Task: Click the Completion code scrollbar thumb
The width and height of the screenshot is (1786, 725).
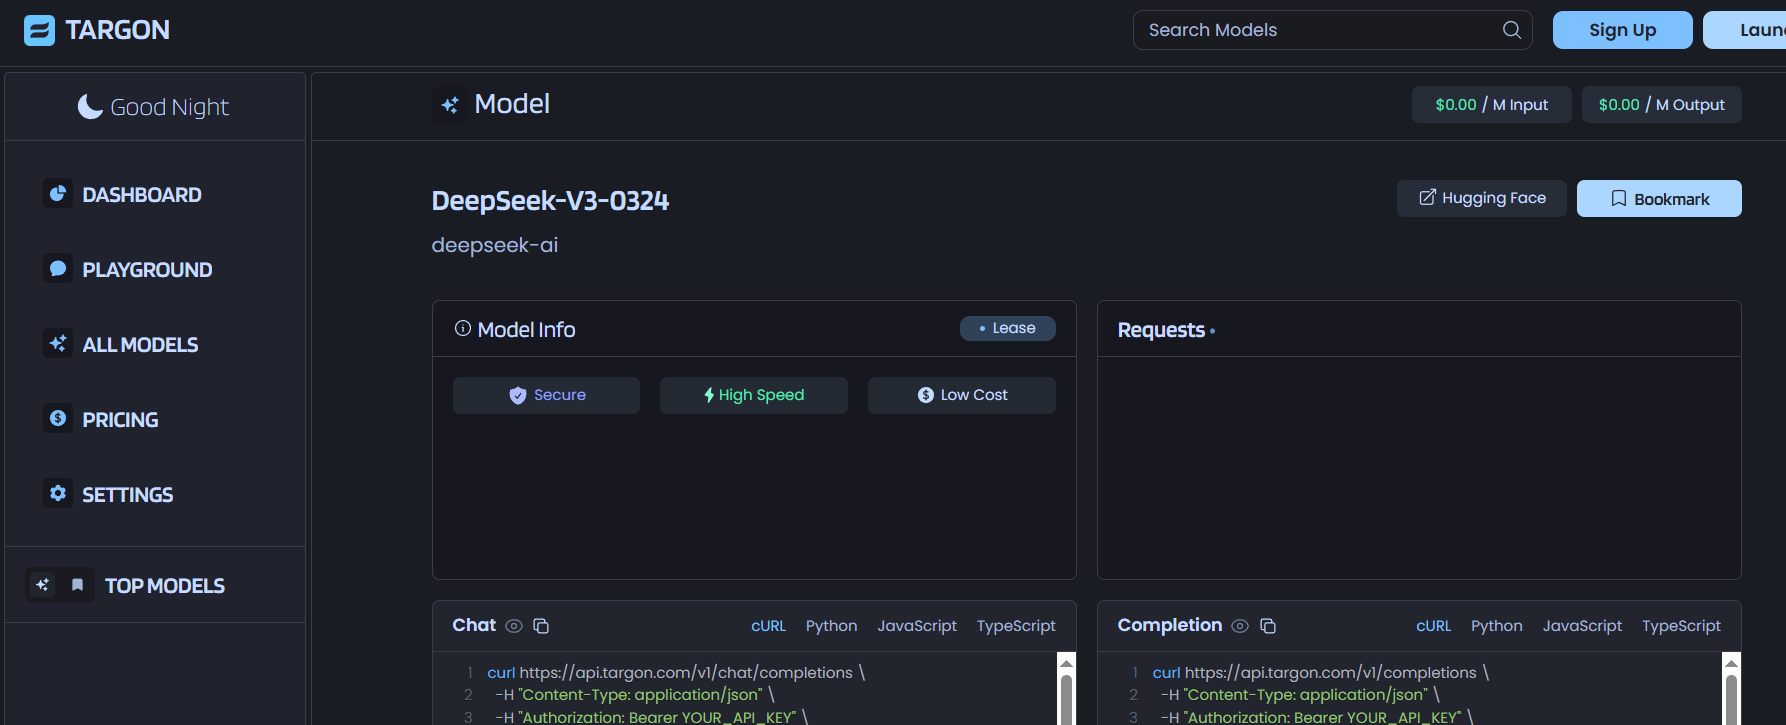Action: pos(1732,699)
